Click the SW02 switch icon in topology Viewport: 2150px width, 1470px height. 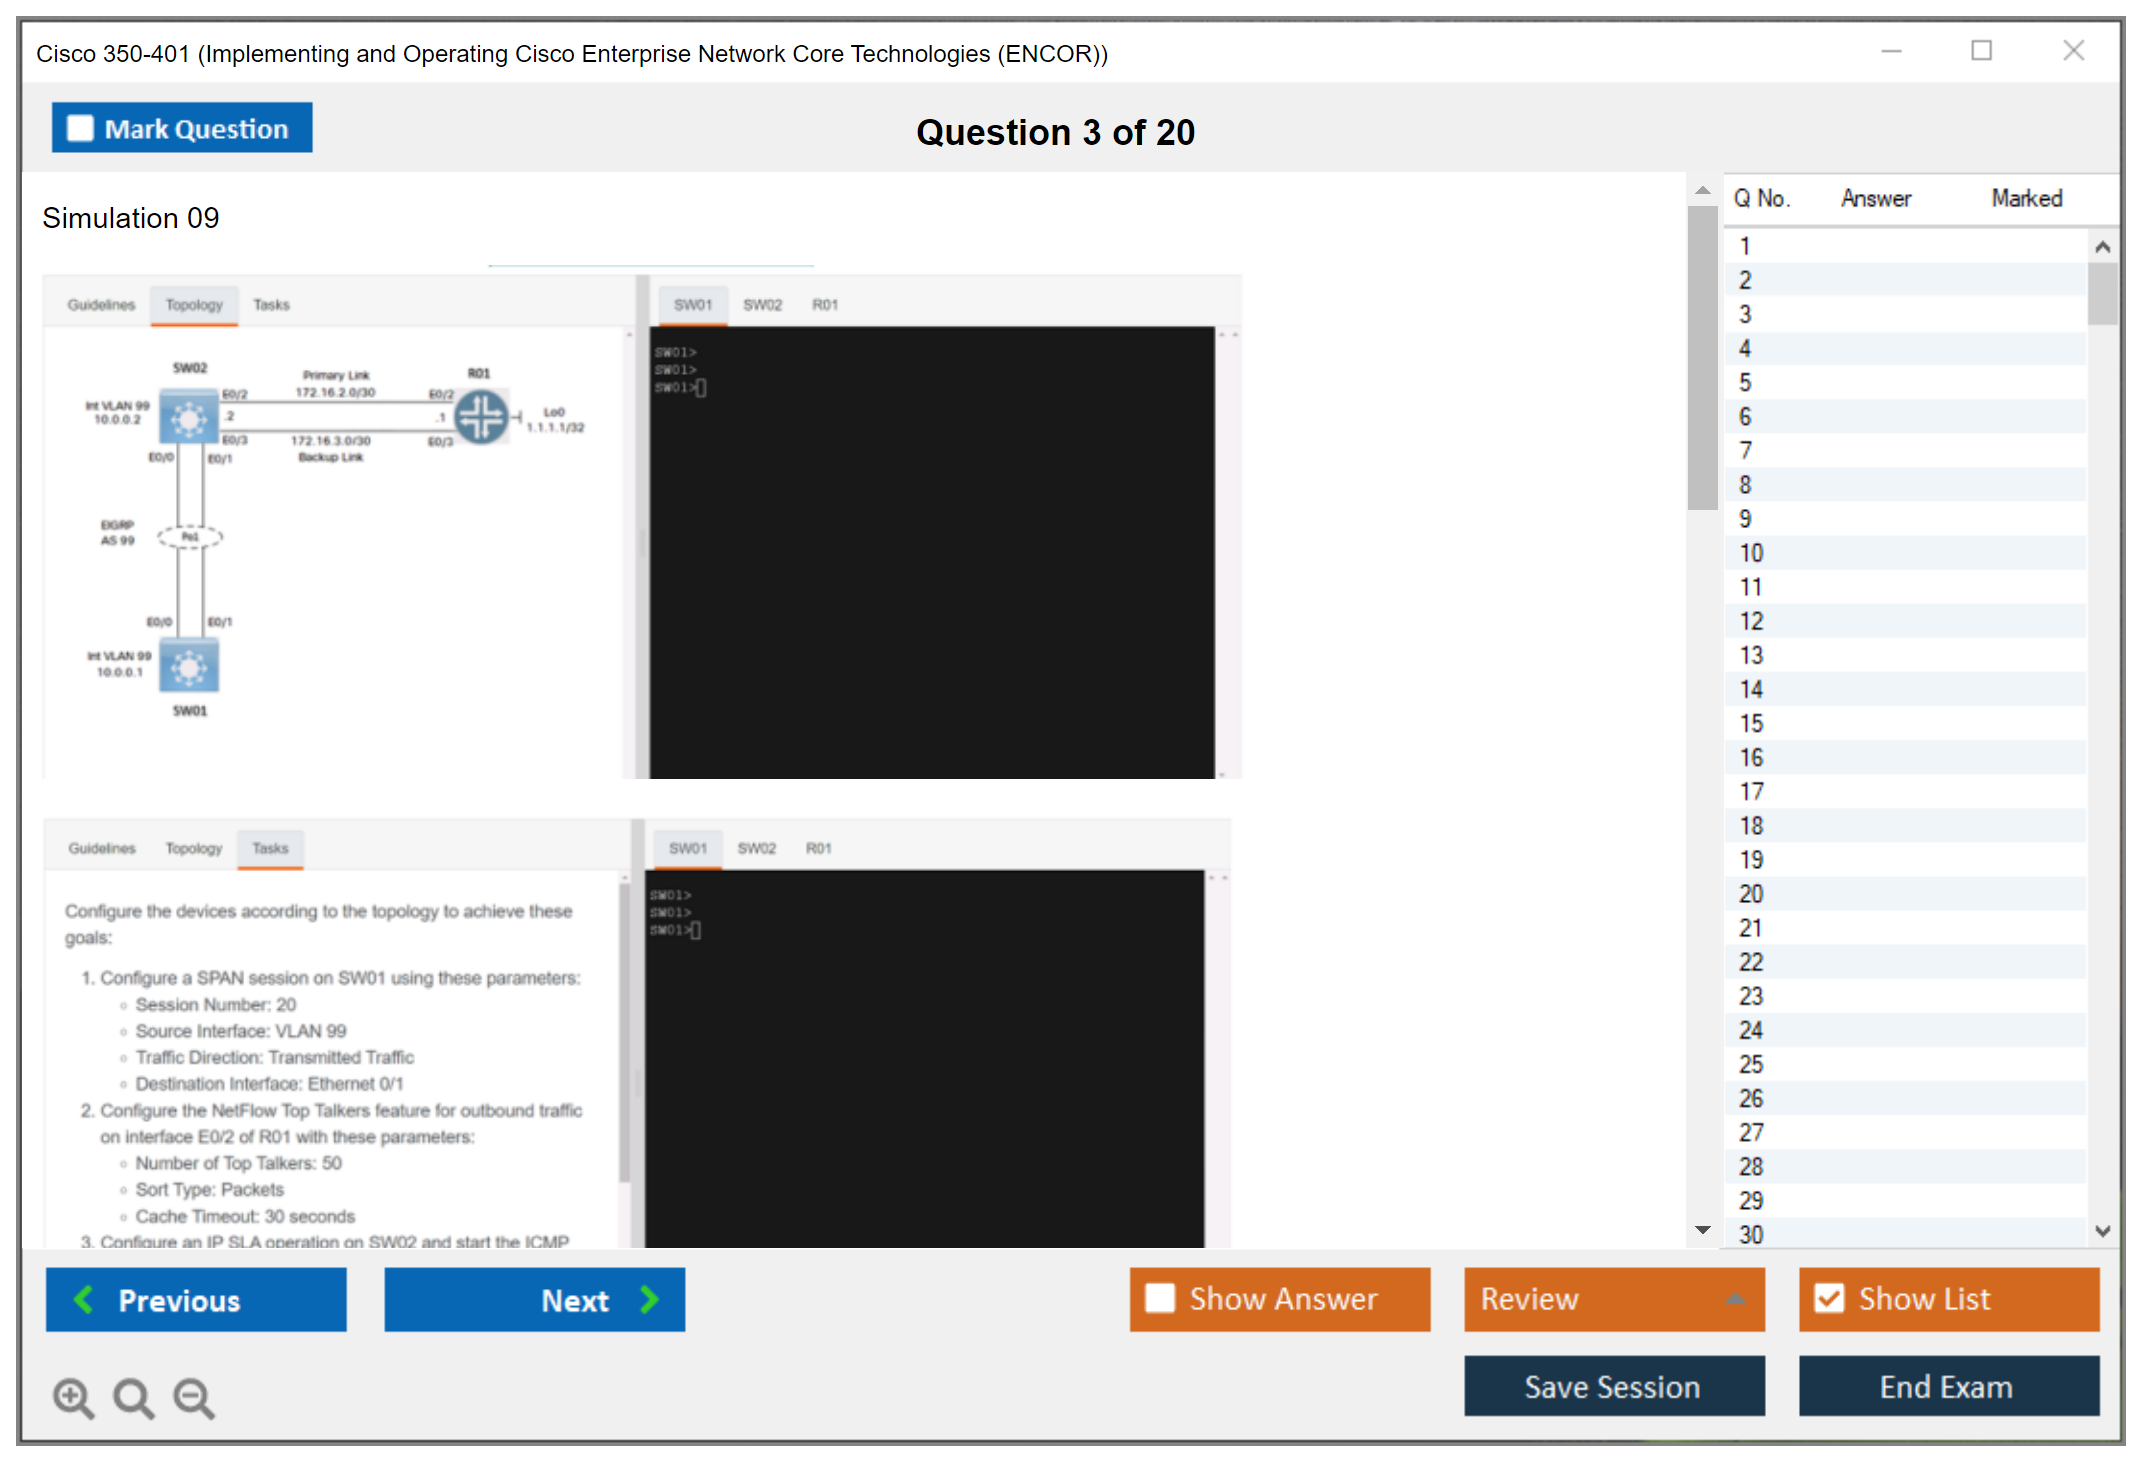(x=189, y=418)
